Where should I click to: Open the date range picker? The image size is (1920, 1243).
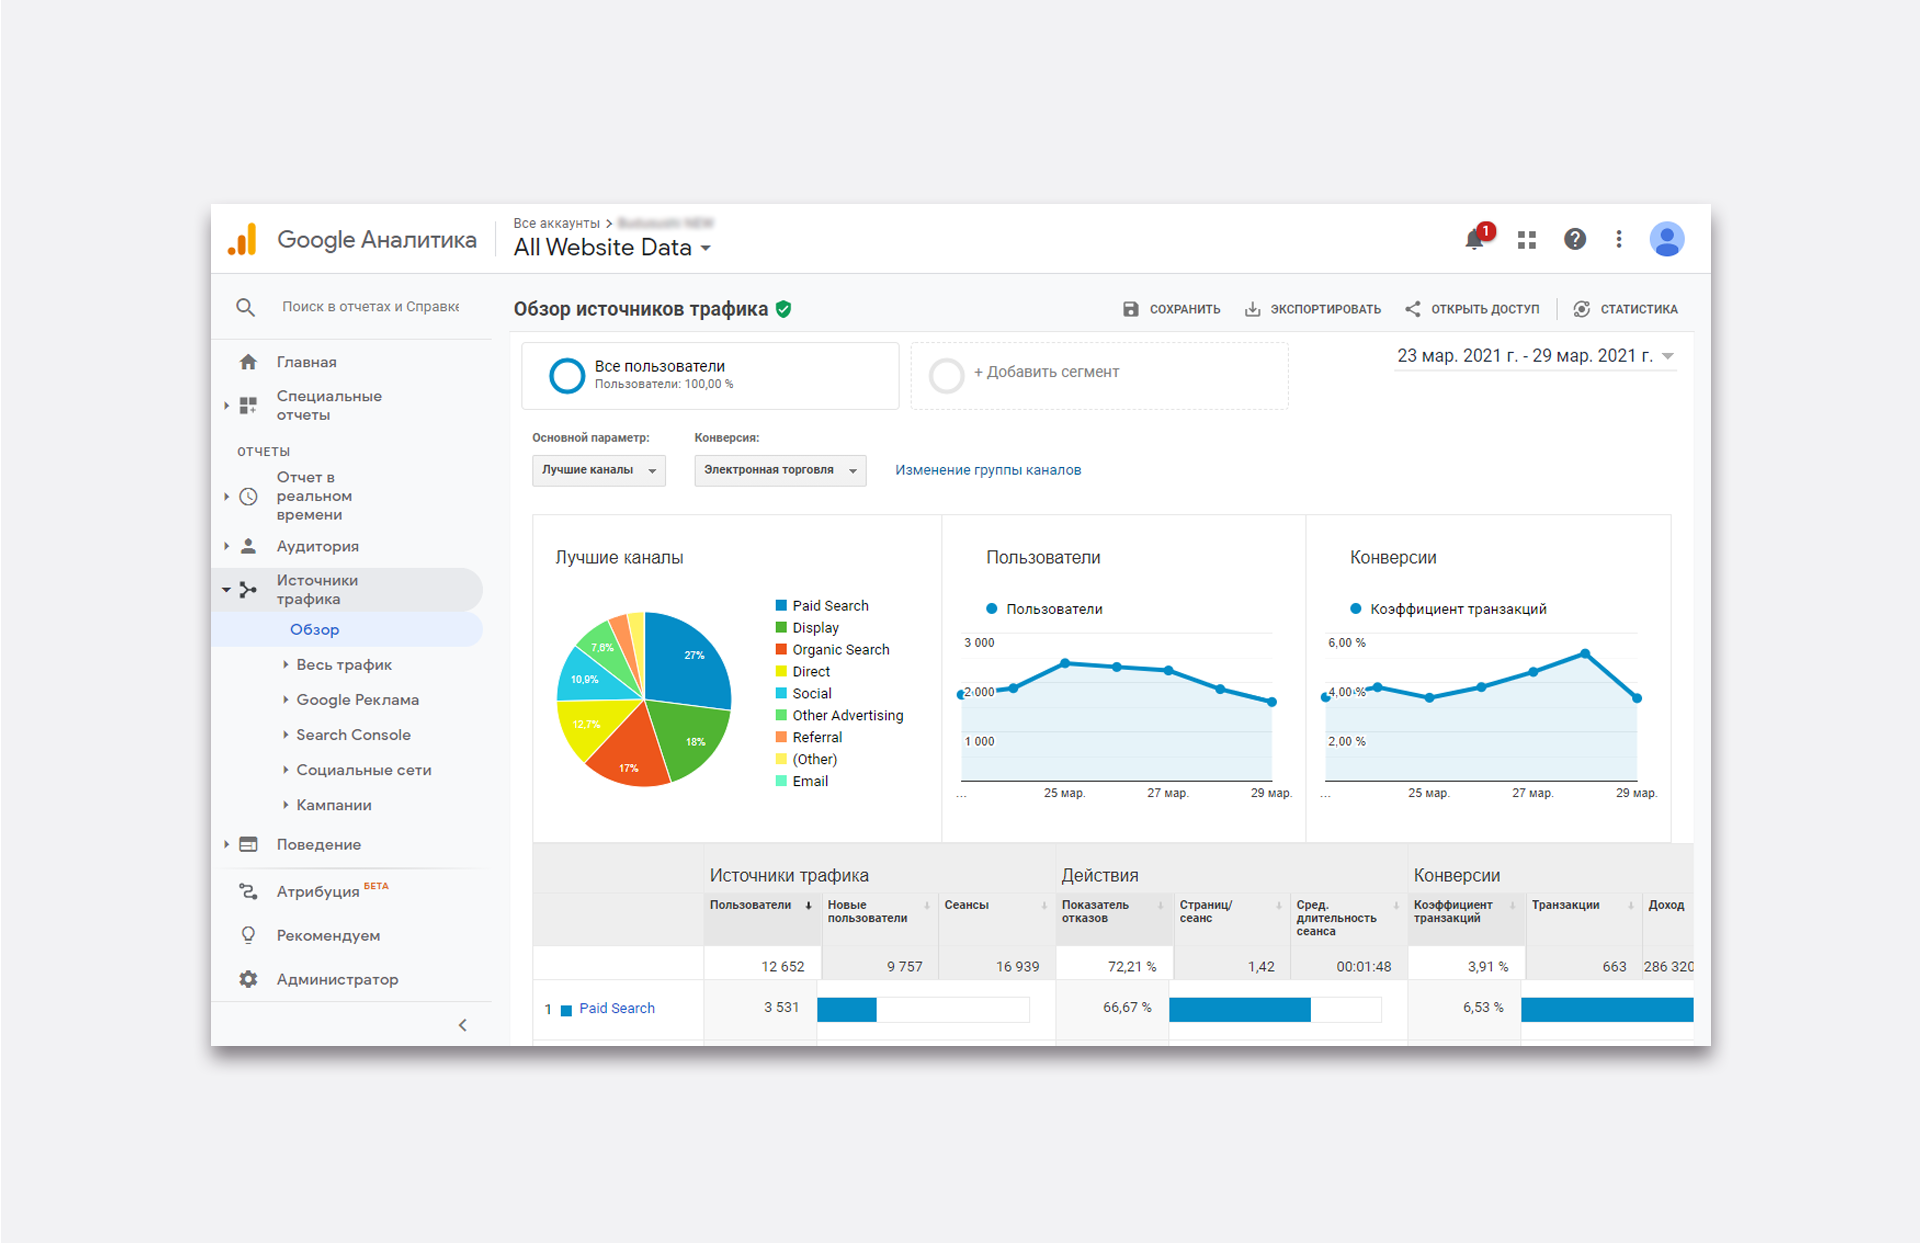pyautogui.click(x=1534, y=356)
